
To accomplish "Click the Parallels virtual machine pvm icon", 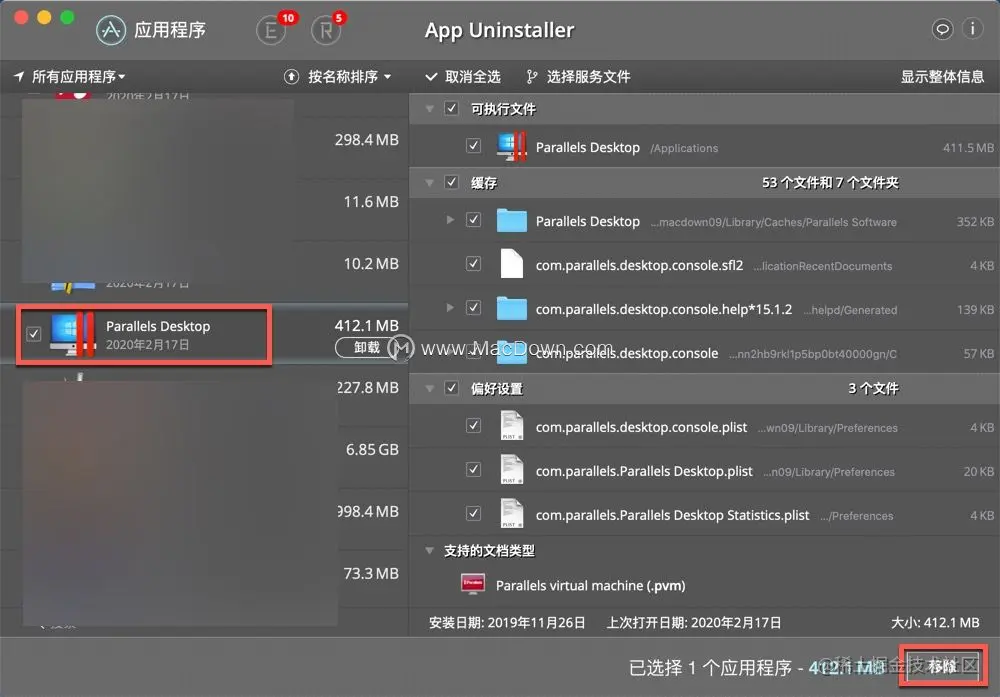I will (473, 584).
